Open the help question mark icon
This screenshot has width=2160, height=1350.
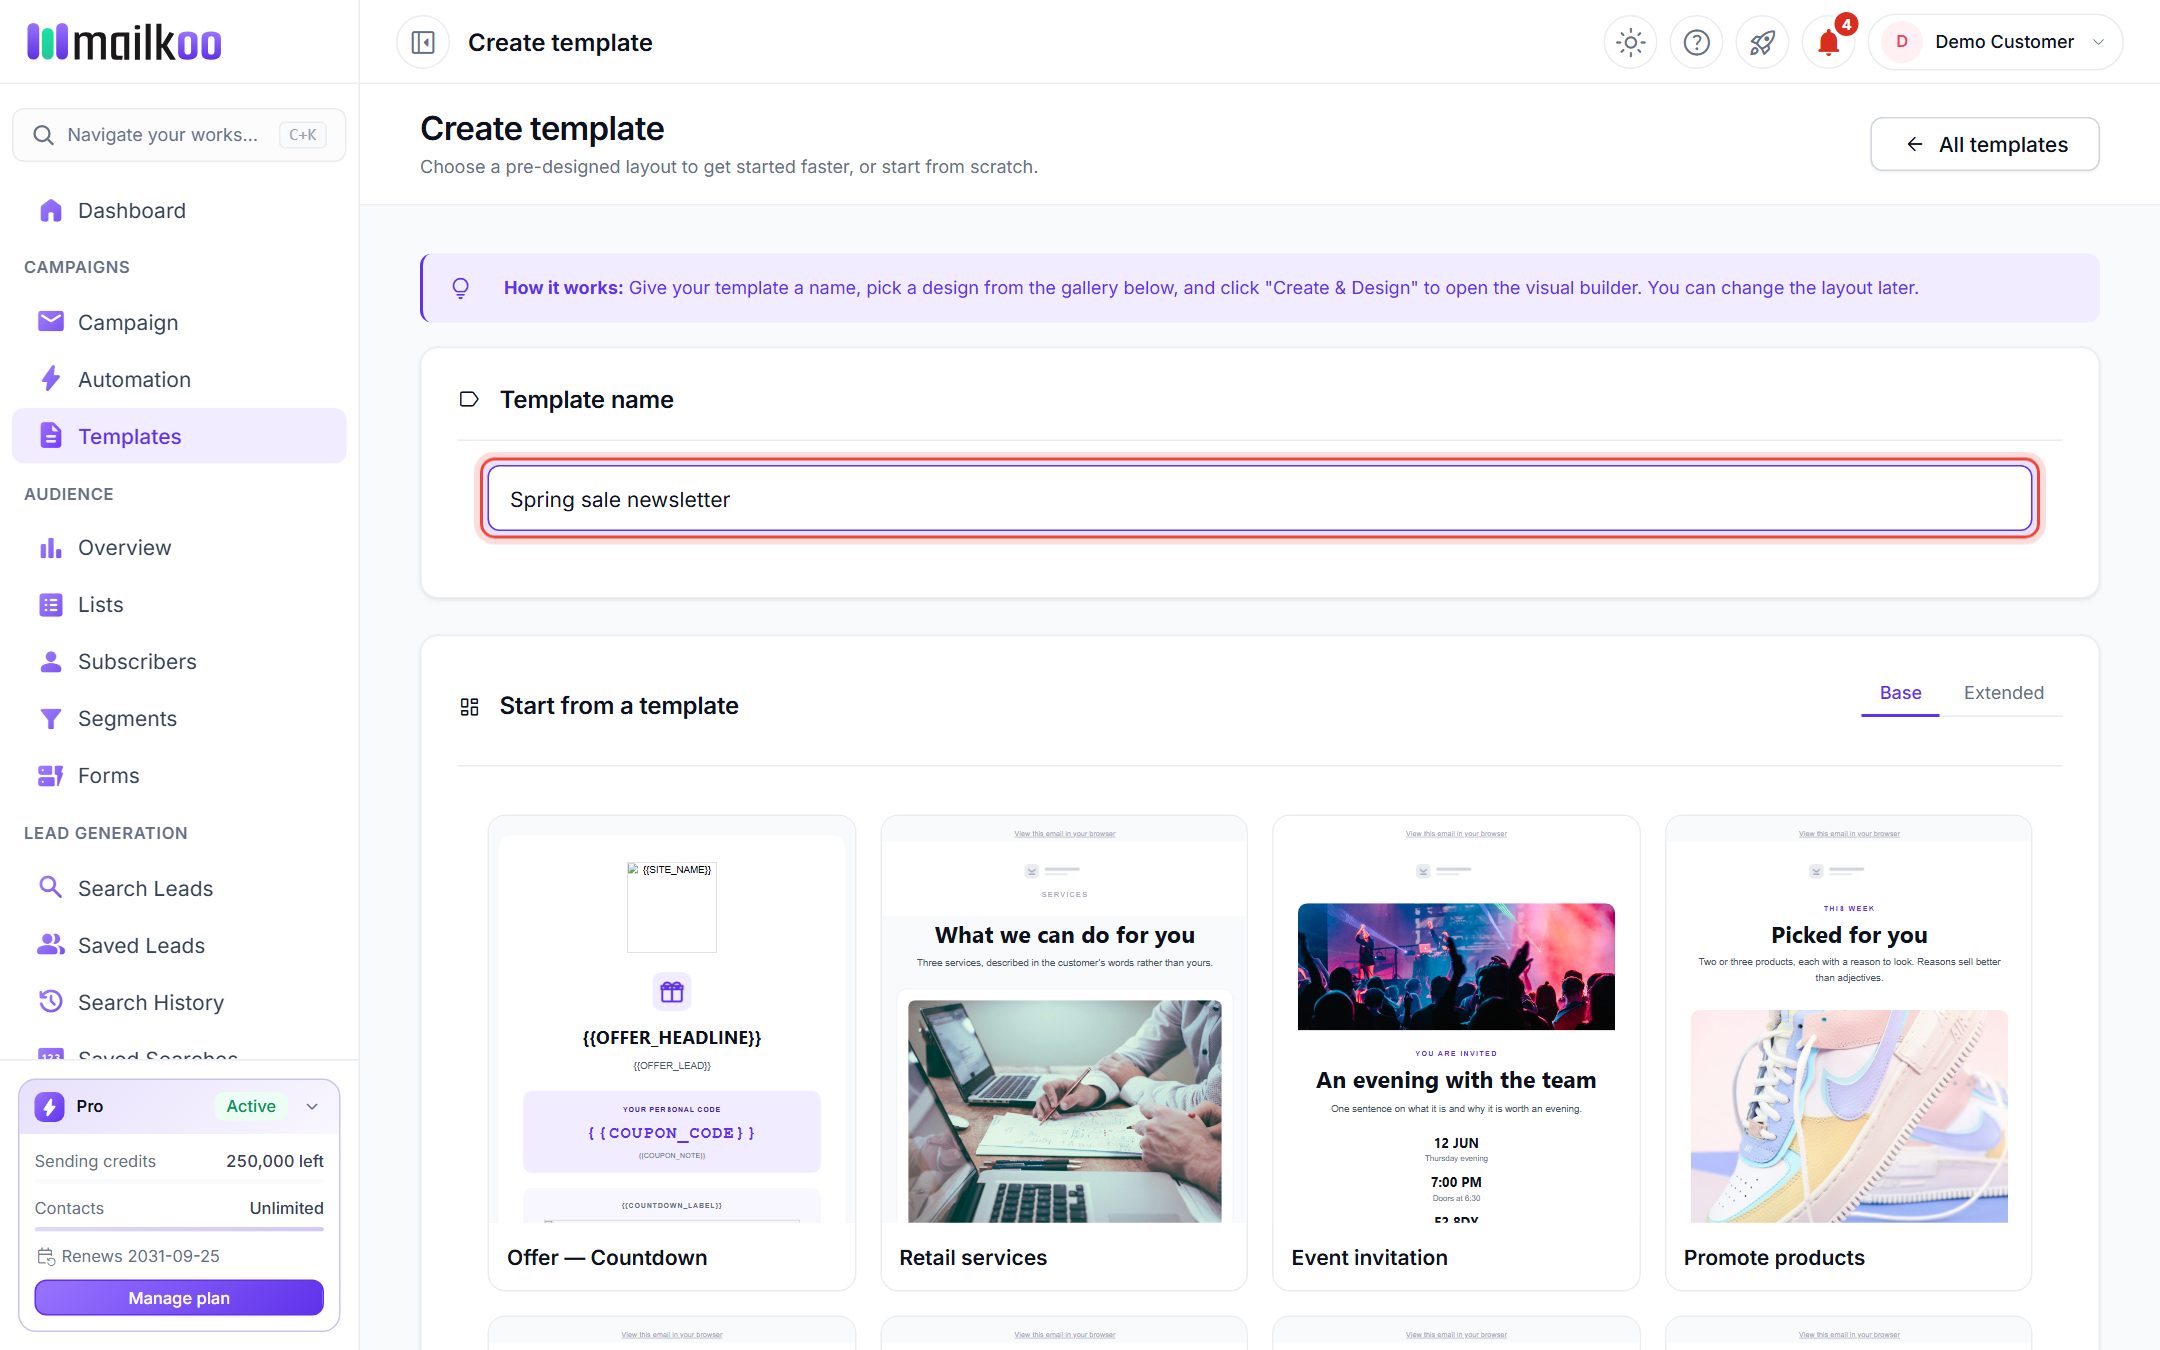click(1696, 42)
